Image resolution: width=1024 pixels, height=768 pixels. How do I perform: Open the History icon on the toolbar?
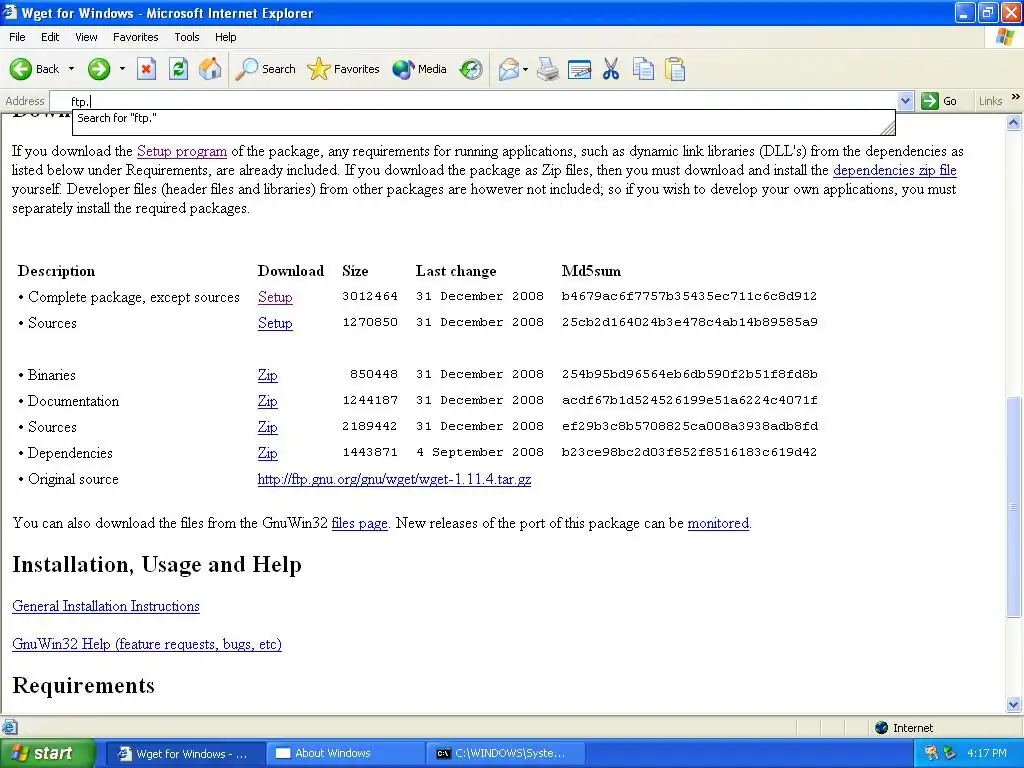pyautogui.click(x=471, y=69)
